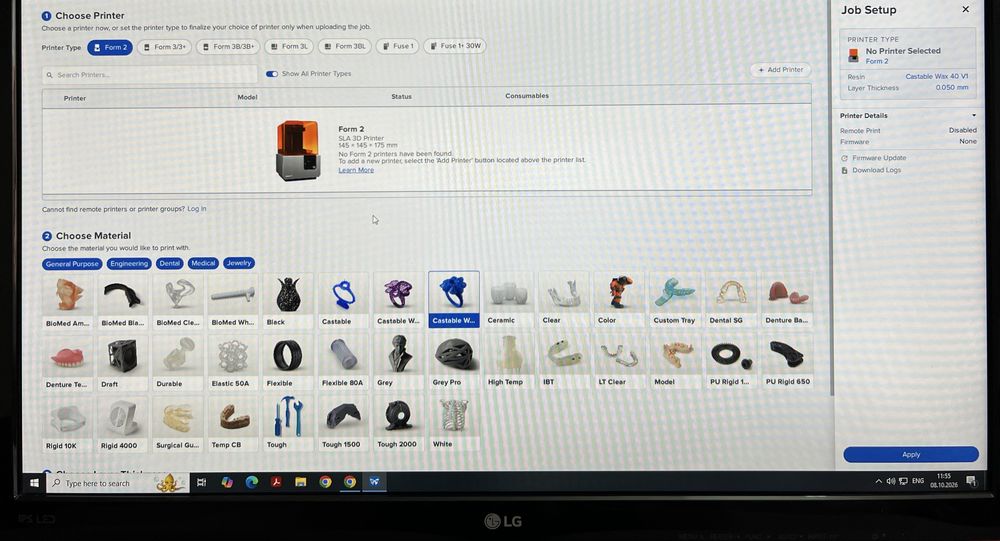Collapse the Printer Details section
Image resolution: width=1000 pixels, height=541 pixels.
point(973,115)
